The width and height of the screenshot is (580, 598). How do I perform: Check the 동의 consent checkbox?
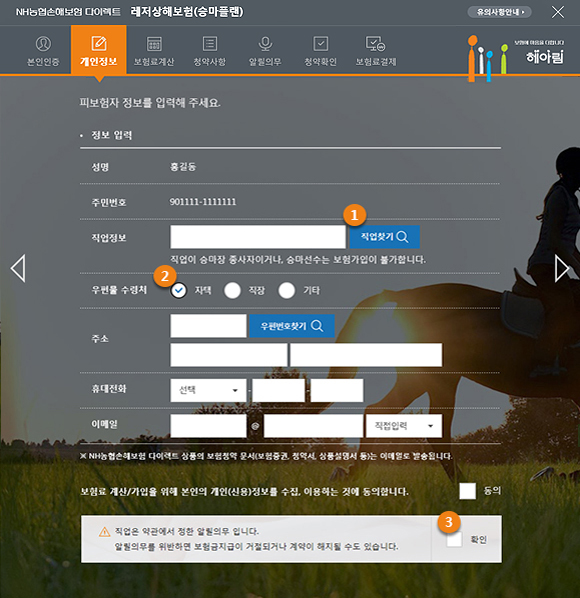(468, 491)
